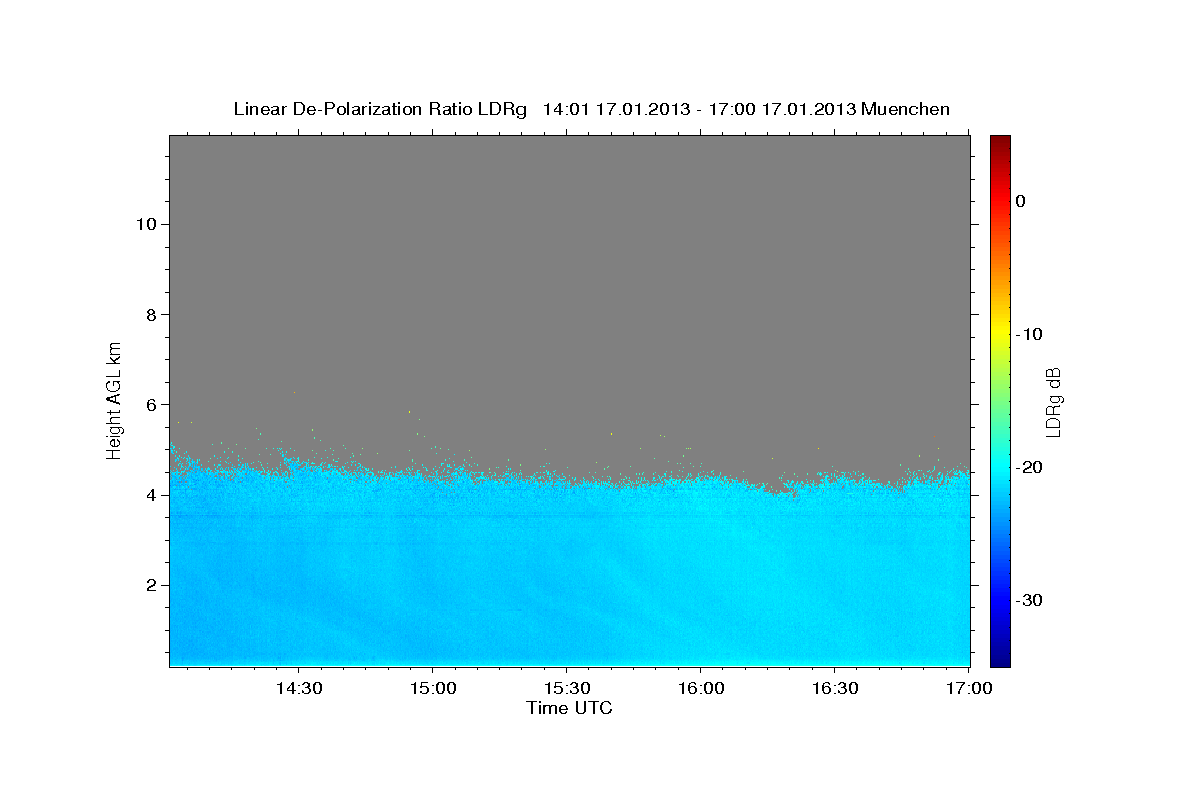The image size is (1200, 800).
Task: Click the colorbar value label -30
Action: pos(1029,600)
